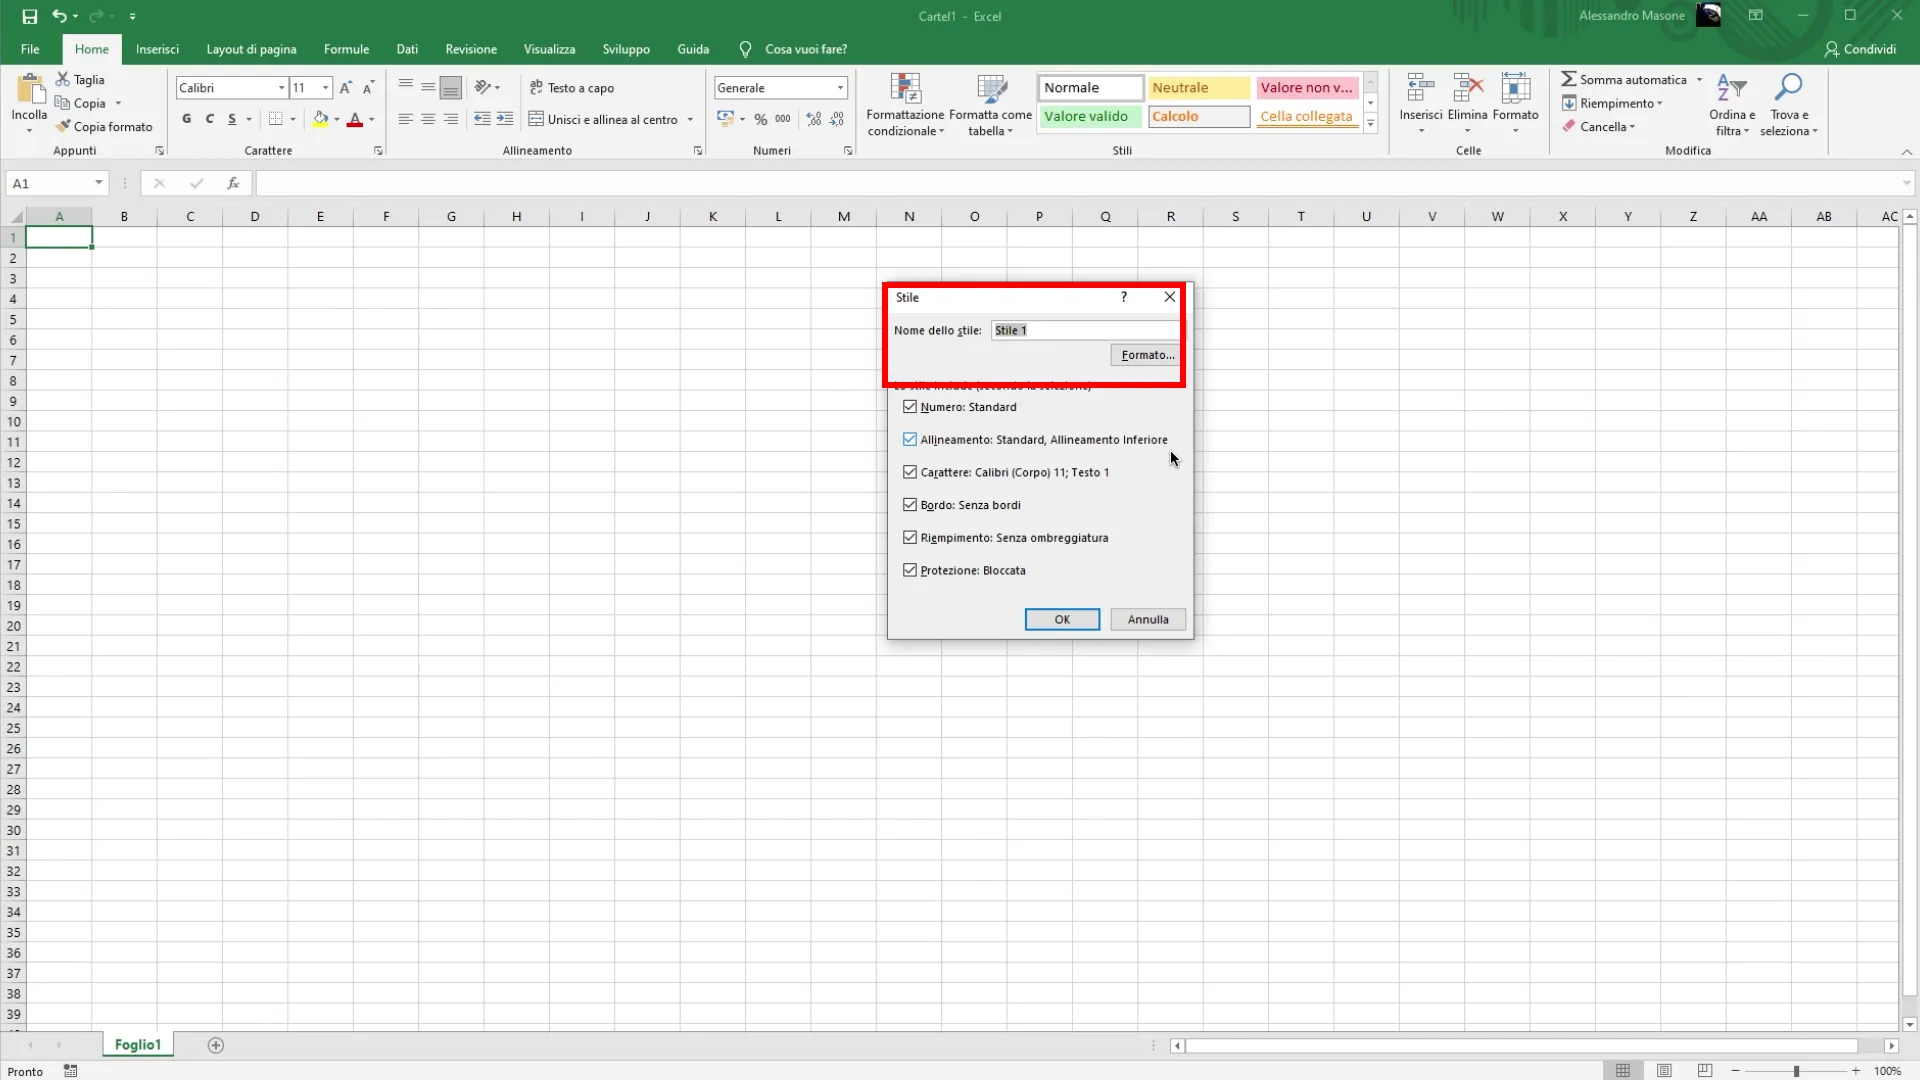This screenshot has height=1080, width=1920.
Task: Click the Formattazione condizionale icon
Action: point(905,90)
